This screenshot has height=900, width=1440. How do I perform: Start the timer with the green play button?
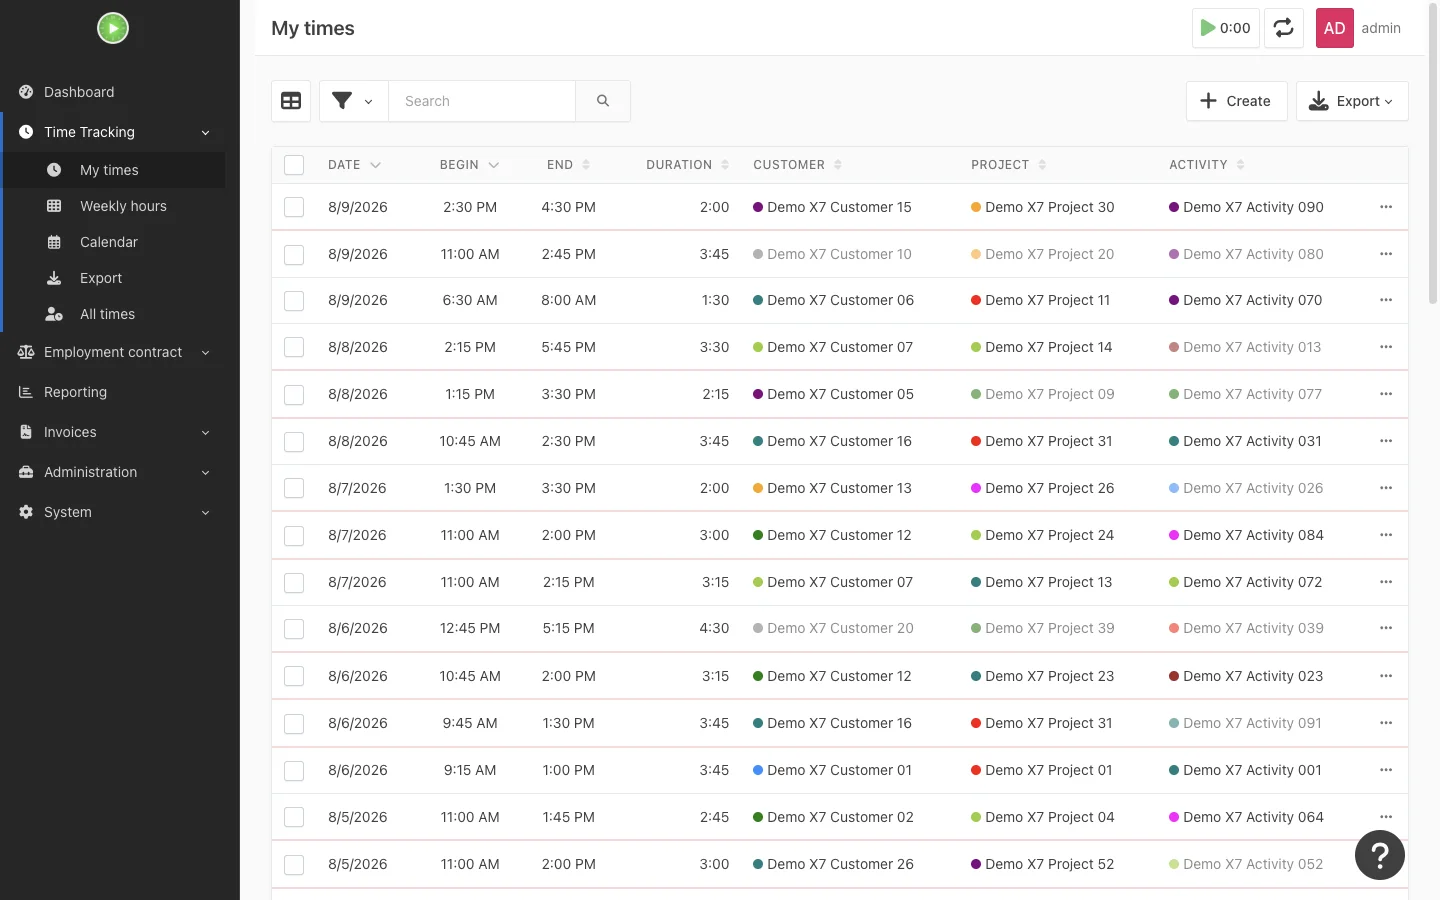coord(1225,28)
